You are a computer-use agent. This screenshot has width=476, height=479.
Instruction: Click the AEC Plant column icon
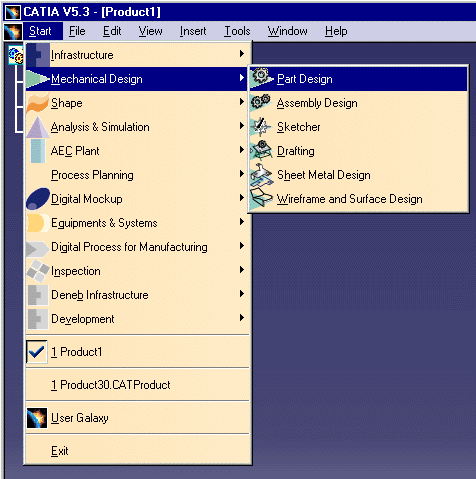pos(38,151)
